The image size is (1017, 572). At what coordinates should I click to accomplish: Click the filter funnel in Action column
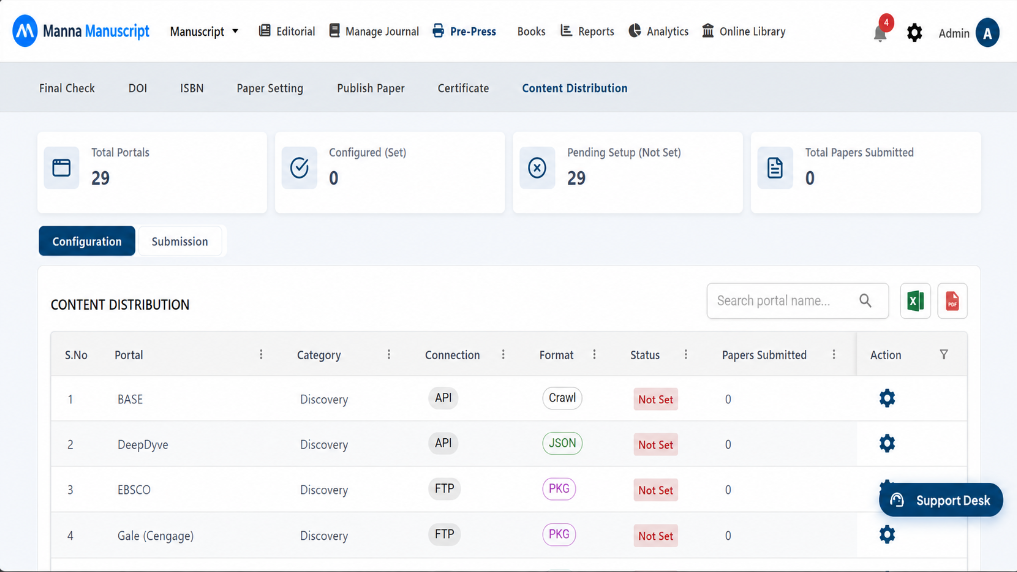click(944, 354)
